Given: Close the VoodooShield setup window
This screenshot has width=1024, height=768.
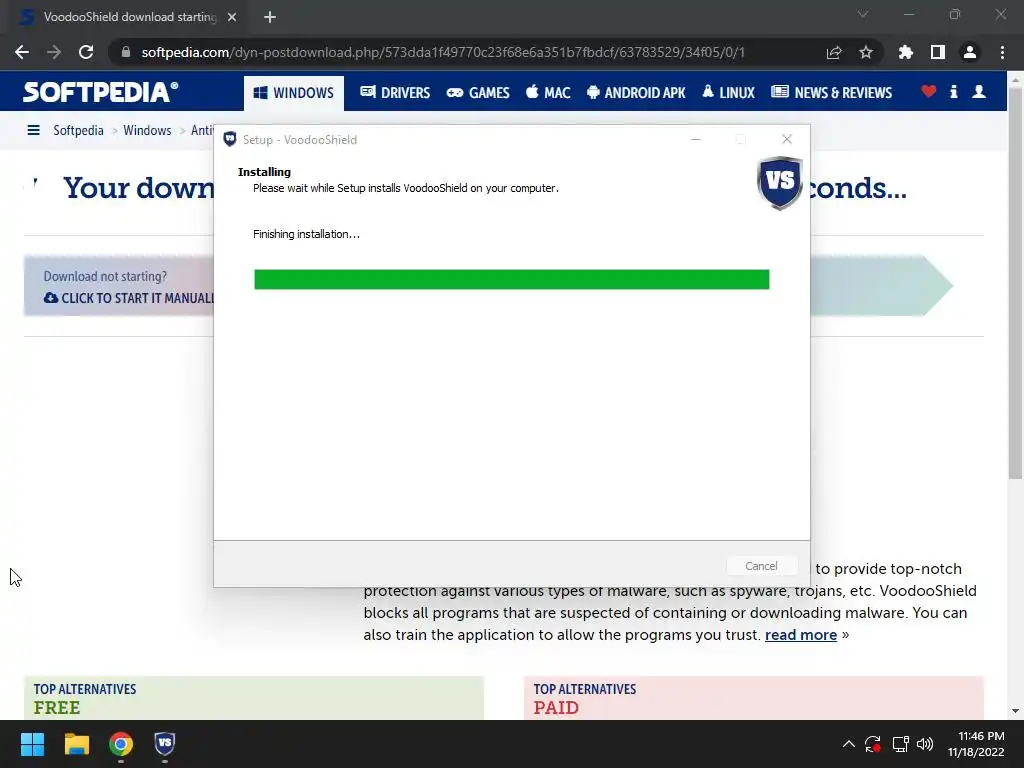Looking at the screenshot, I should 787,139.
